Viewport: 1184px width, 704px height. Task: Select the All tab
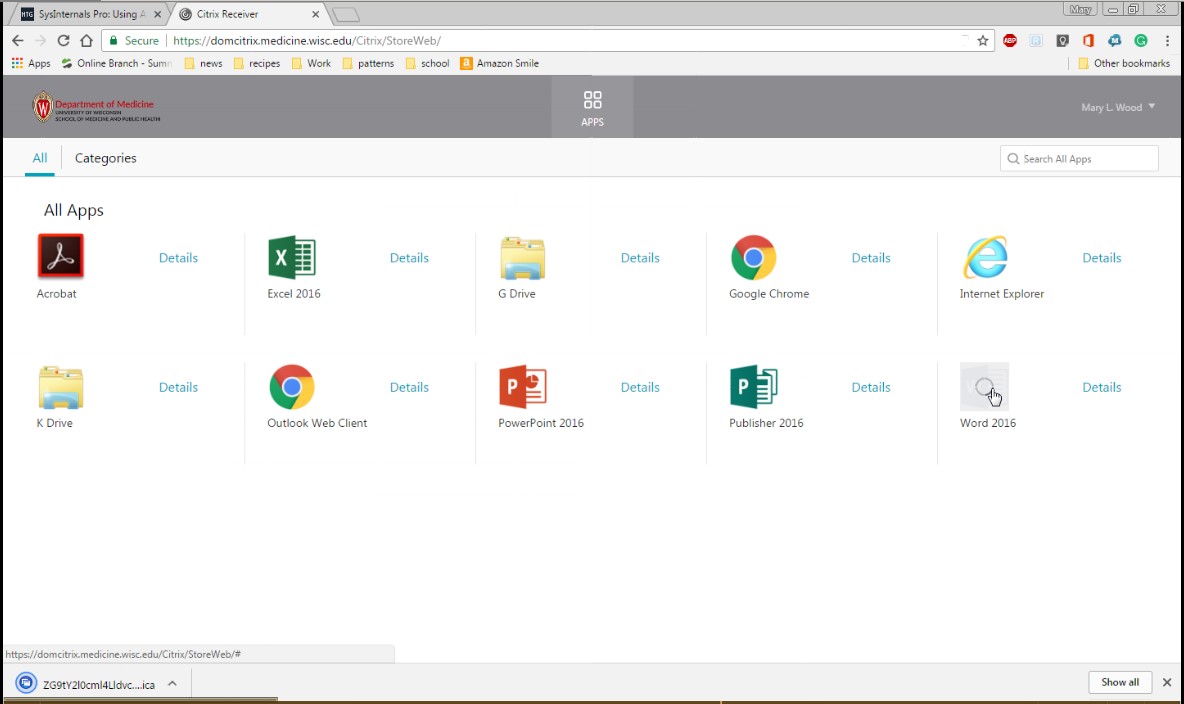click(x=39, y=158)
